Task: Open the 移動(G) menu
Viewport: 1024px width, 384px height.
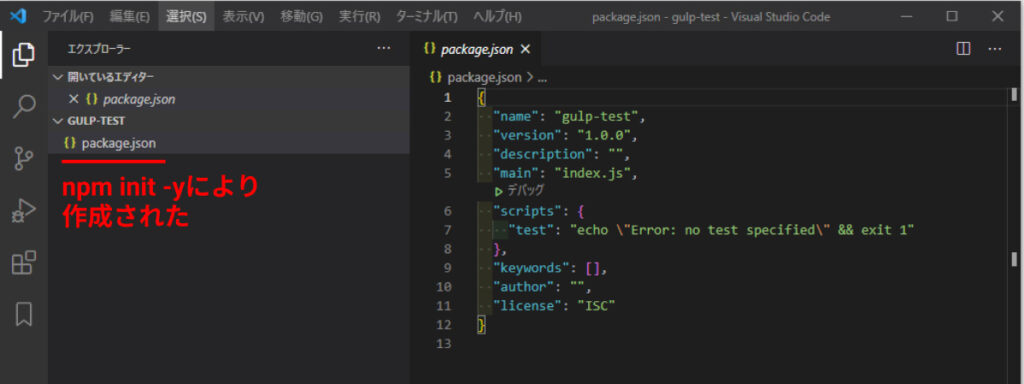Action: click(x=301, y=16)
